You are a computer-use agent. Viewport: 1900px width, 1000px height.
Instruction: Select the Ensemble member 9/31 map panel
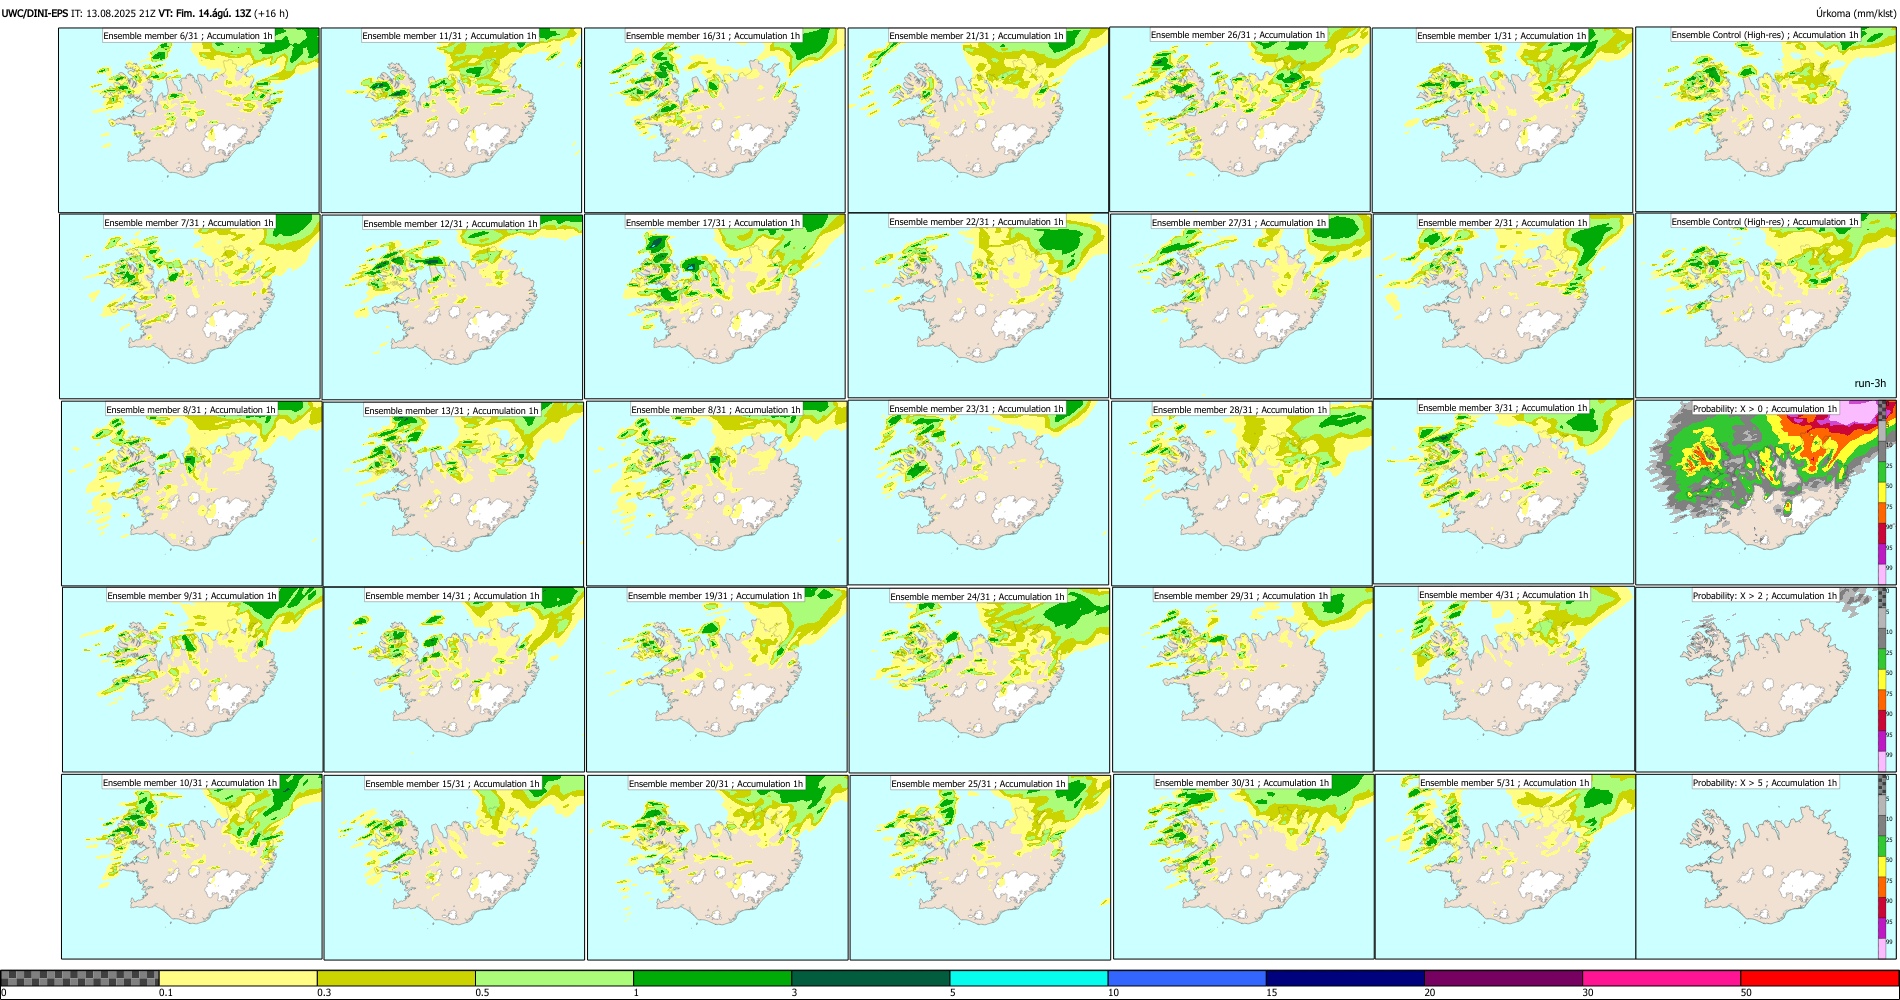click(x=193, y=680)
